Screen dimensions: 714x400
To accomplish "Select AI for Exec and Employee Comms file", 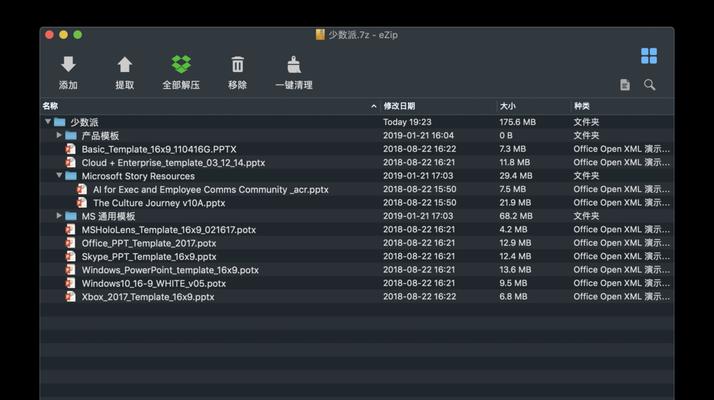I will pyautogui.click(x=211, y=190).
